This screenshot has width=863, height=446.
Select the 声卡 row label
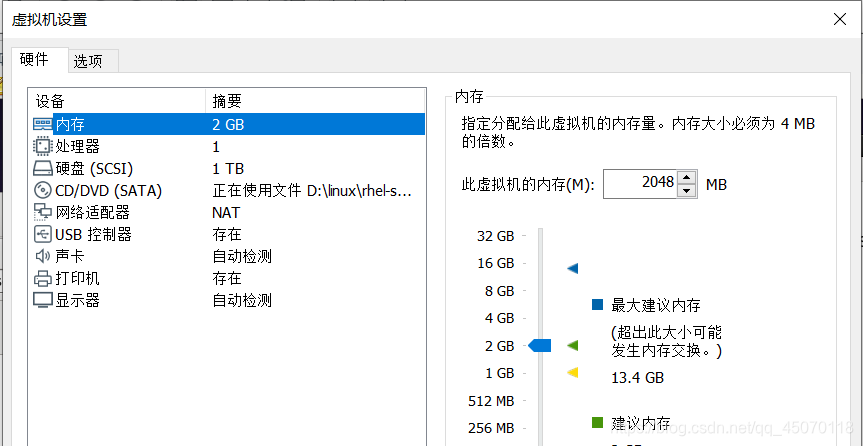click(x=70, y=257)
